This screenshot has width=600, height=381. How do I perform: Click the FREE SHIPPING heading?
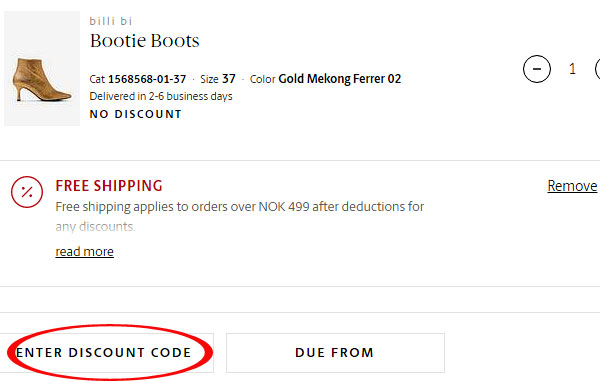[109, 186]
